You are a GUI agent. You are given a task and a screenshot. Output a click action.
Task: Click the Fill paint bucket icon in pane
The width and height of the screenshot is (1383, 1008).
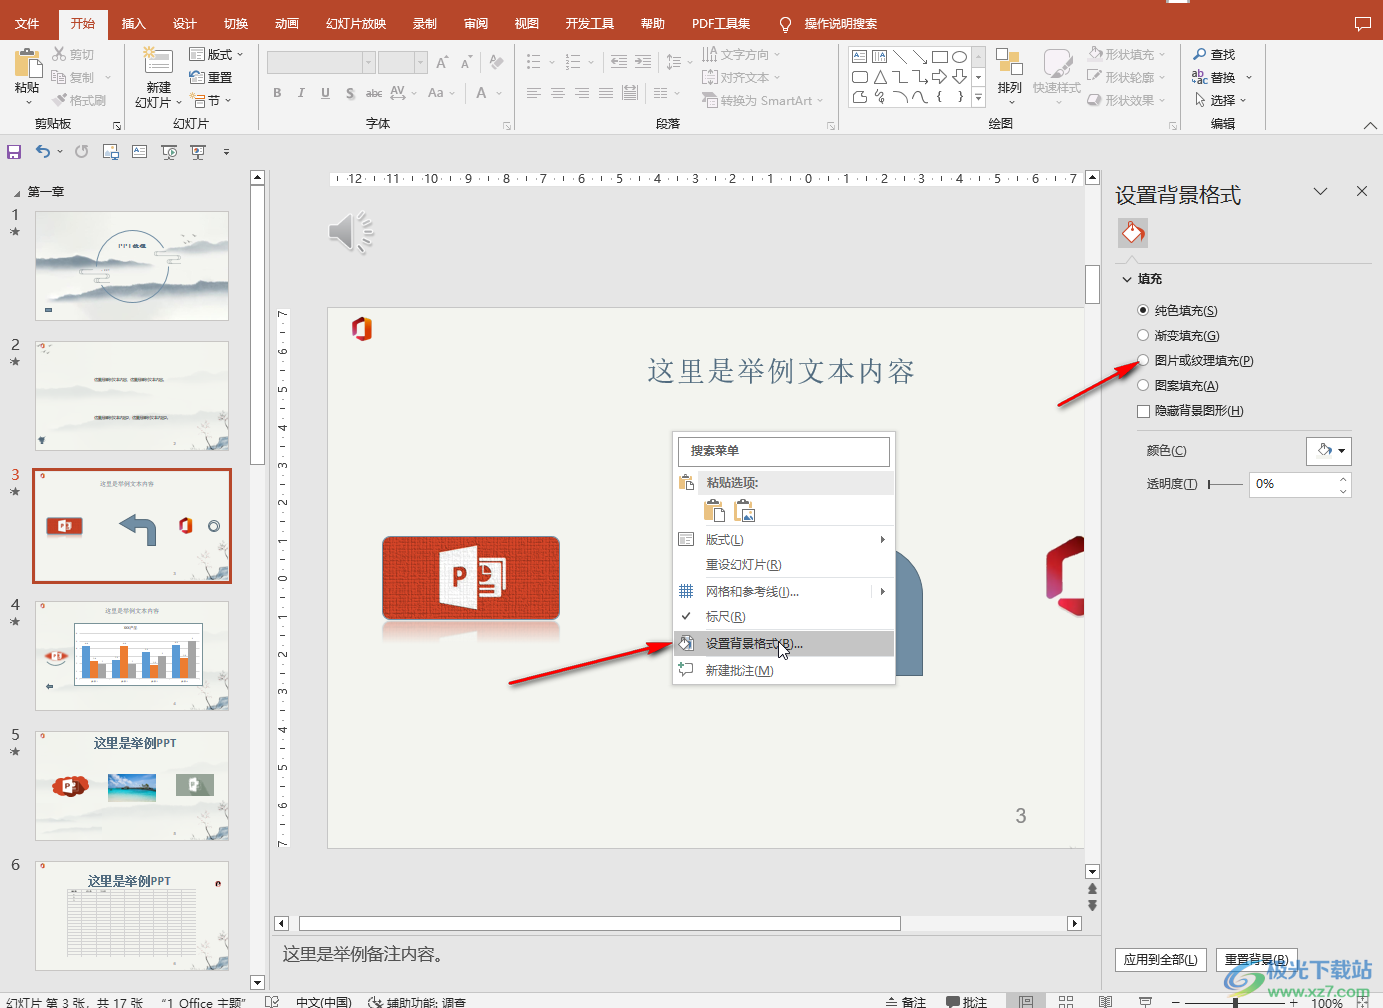(x=1133, y=233)
